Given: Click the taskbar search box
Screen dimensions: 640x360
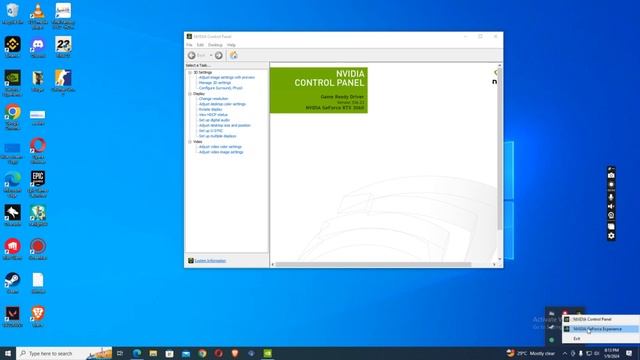Looking at the screenshot, I should point(64,353).
